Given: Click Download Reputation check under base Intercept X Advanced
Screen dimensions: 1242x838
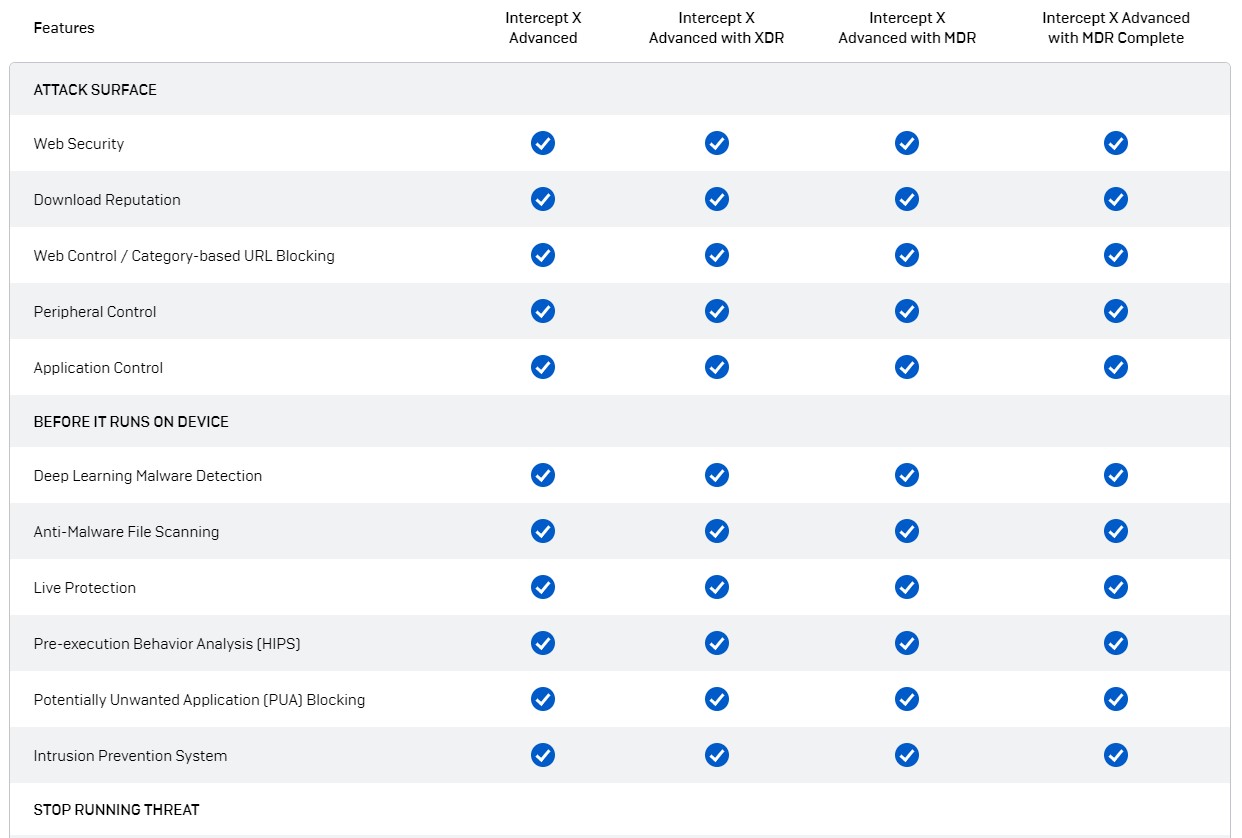Looking at the screenshot, I should coord(543,199).
